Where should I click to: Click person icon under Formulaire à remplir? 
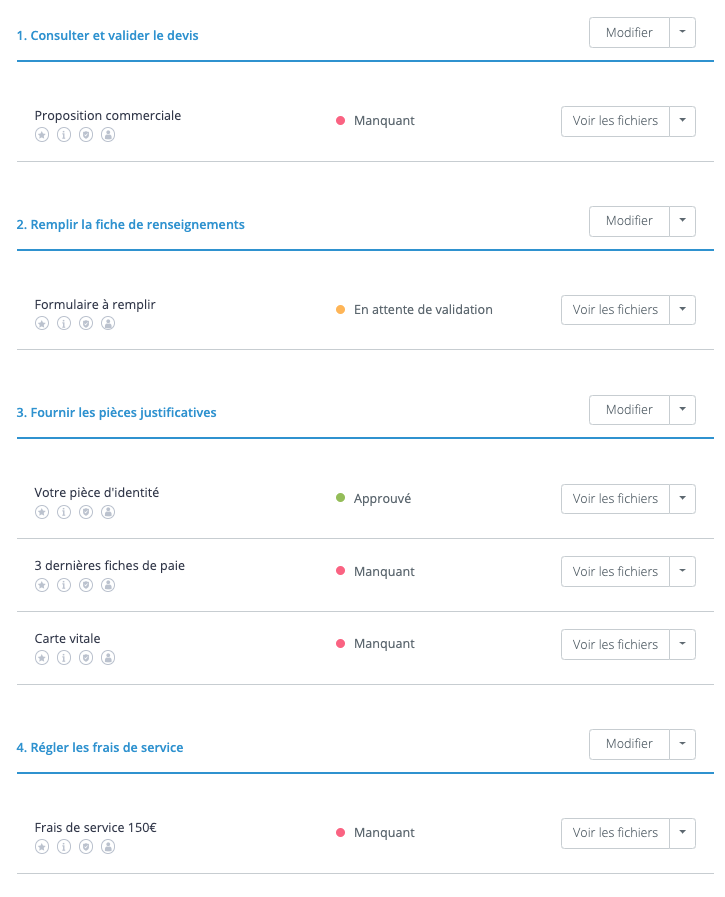pos(108,324)
